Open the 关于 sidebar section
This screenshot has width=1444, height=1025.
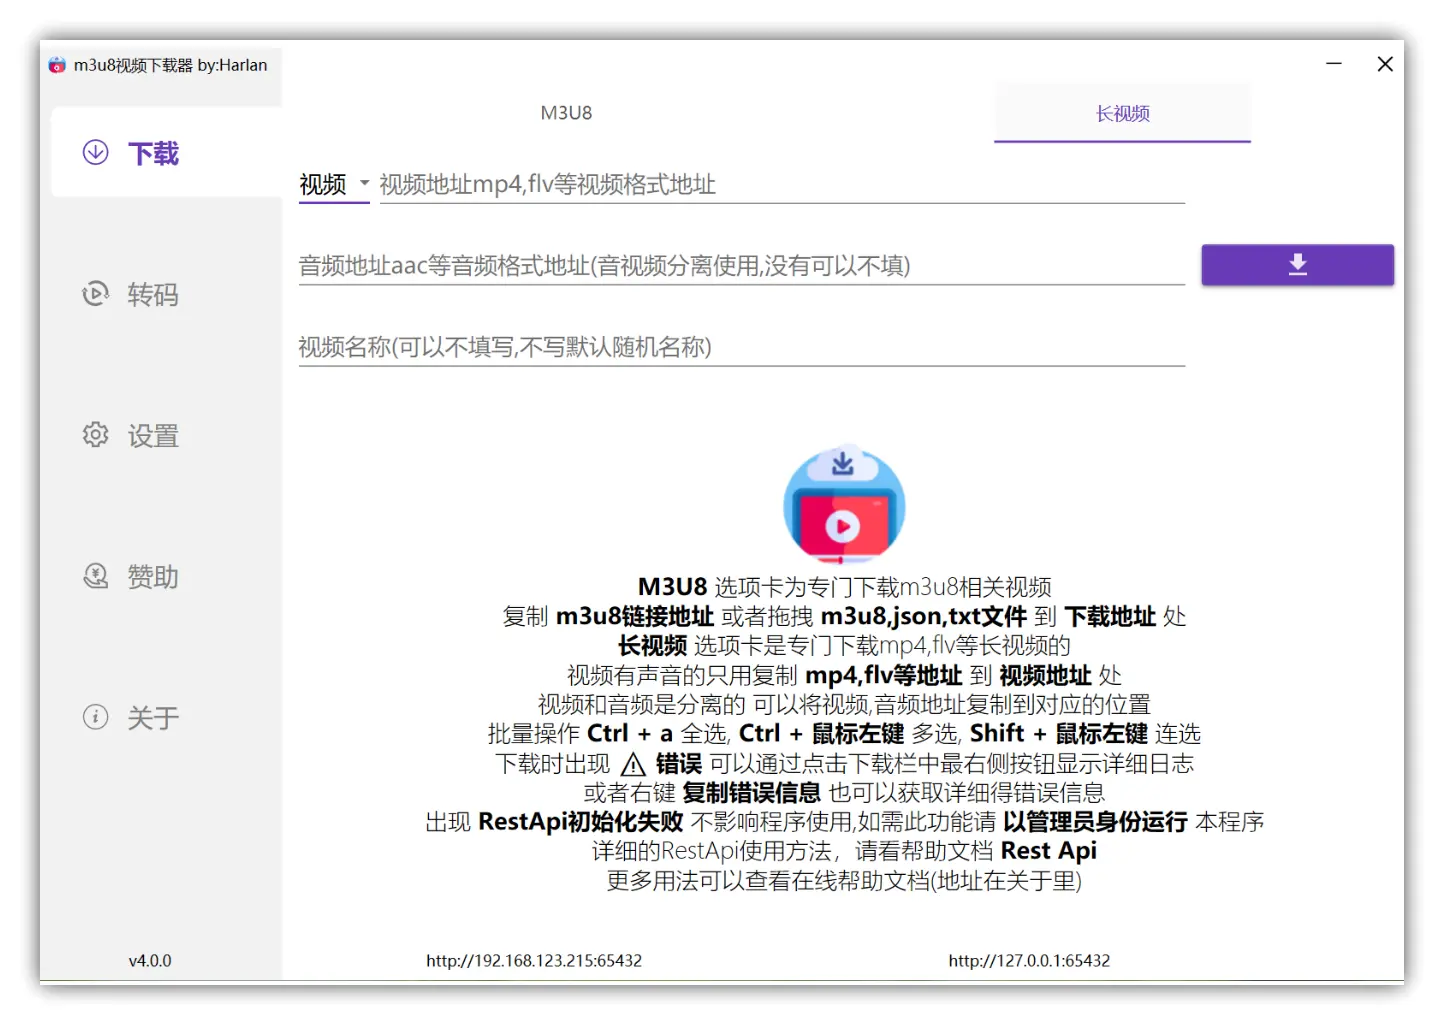point(166,717)
